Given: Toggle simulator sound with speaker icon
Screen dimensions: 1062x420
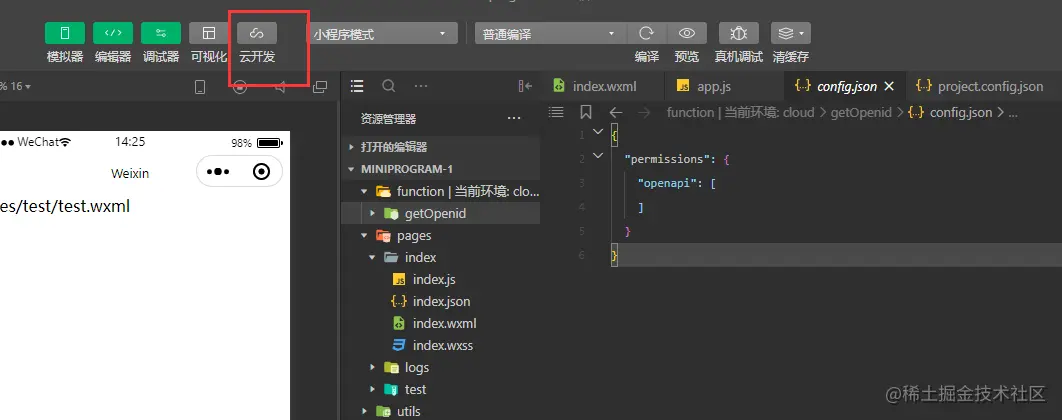Looking at the screenshot, I should pyautogui.click(x=280, y=87).
